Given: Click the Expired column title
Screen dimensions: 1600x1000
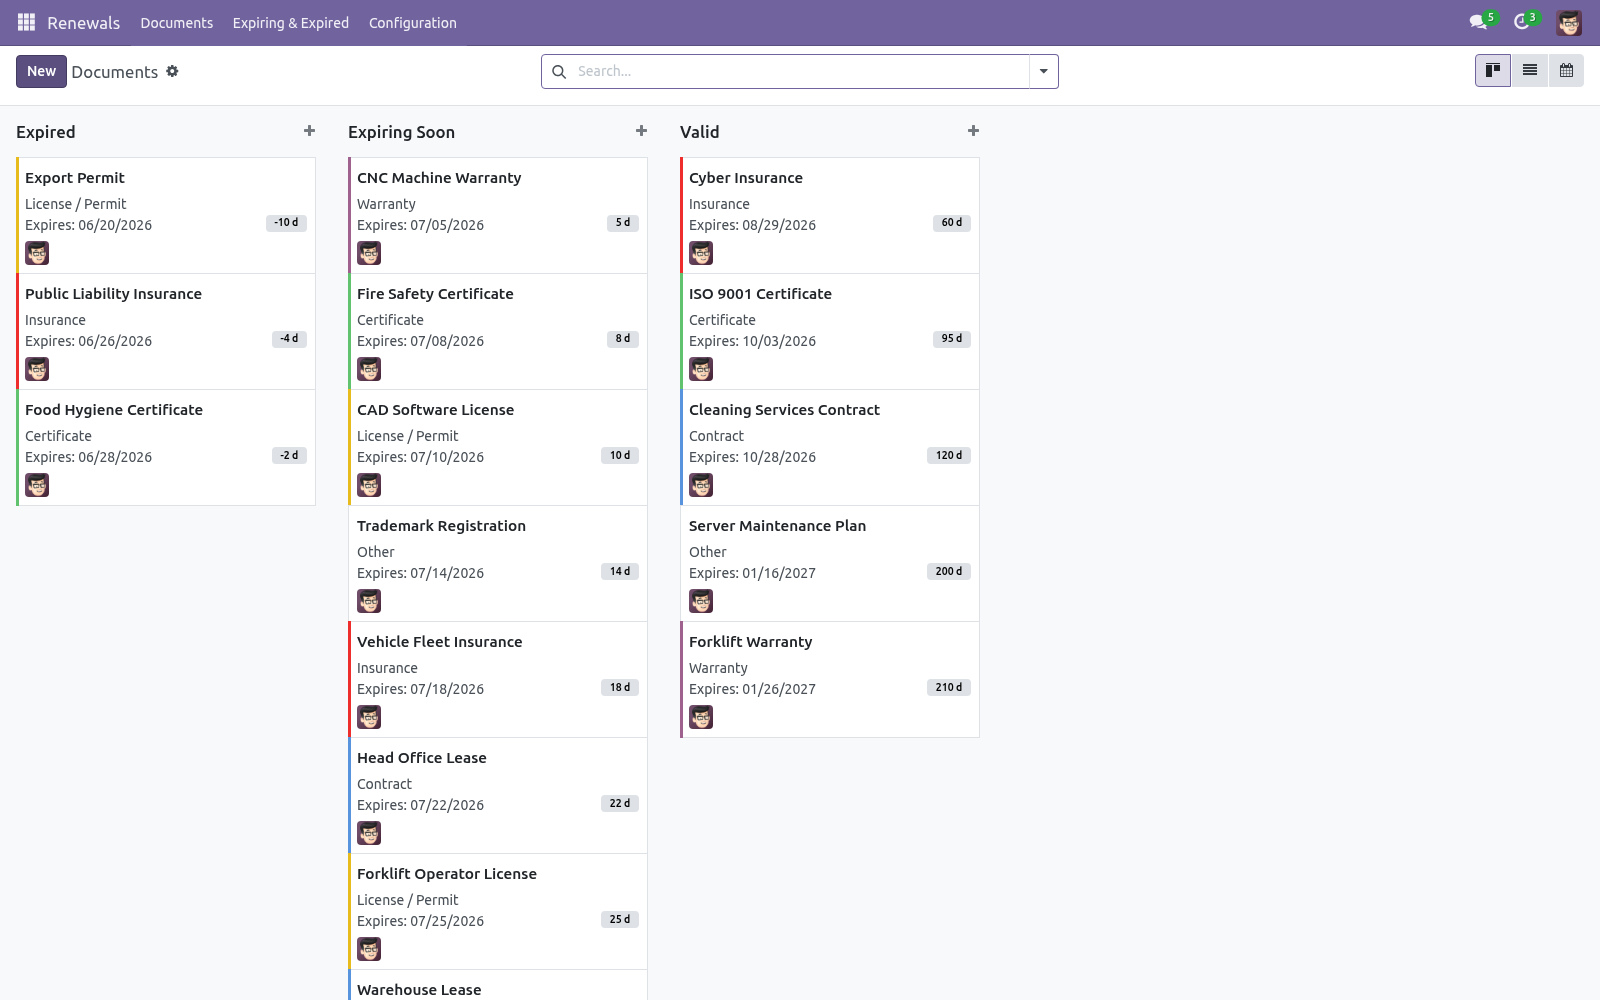Looking at the screenshot, I should point(46,132).
